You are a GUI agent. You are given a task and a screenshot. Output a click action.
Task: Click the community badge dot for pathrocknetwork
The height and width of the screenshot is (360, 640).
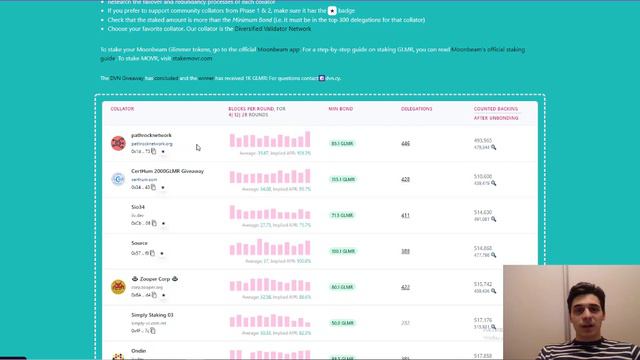click(x=163, y=152)
